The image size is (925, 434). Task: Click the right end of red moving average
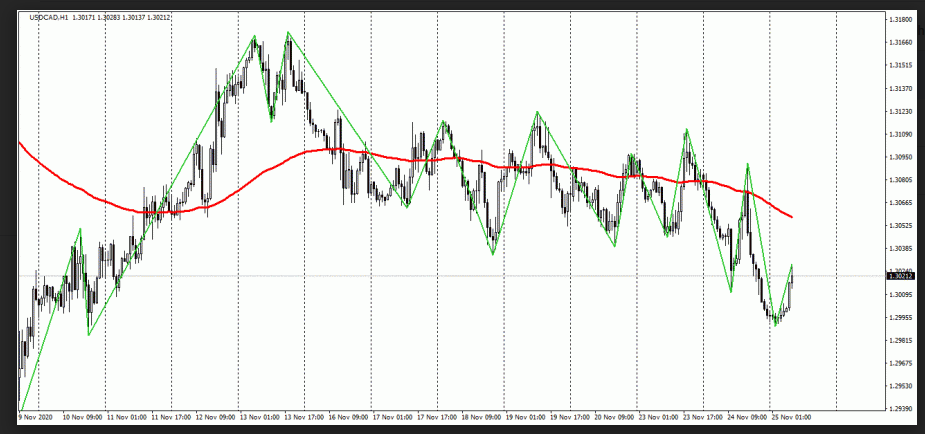tap(793, 217)
